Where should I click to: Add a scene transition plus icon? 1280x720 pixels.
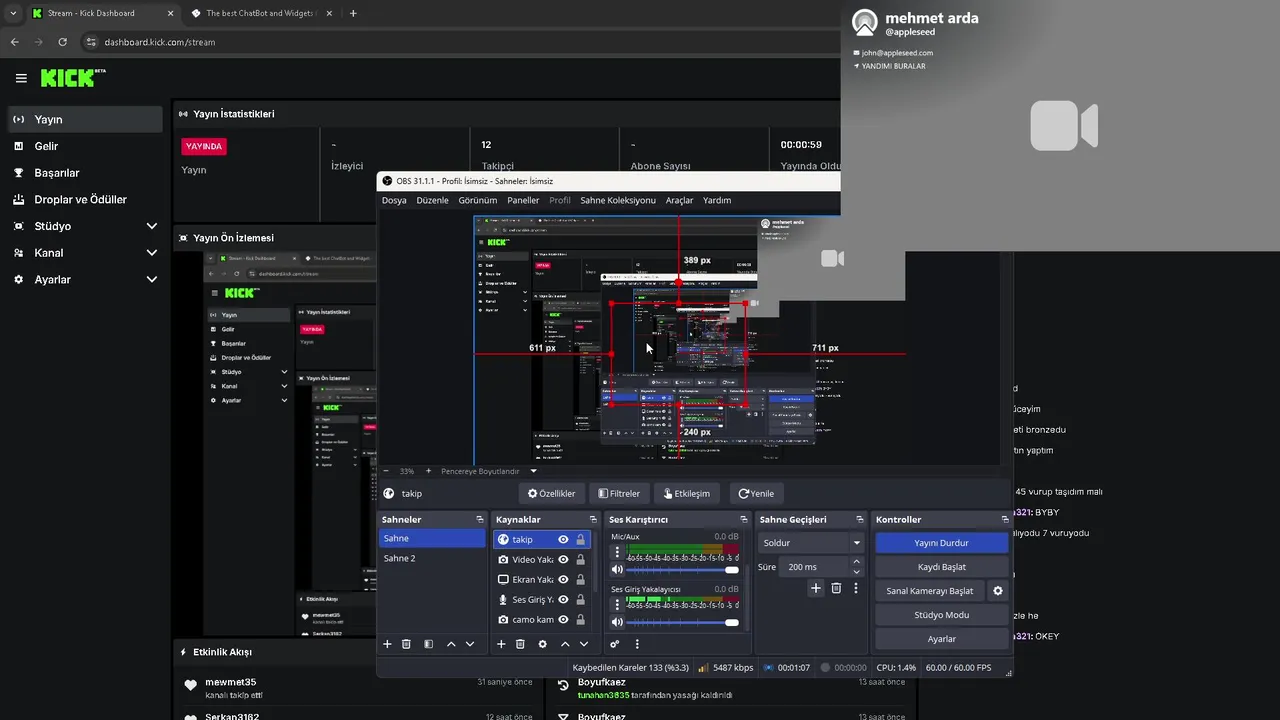(x=816, y=588)
